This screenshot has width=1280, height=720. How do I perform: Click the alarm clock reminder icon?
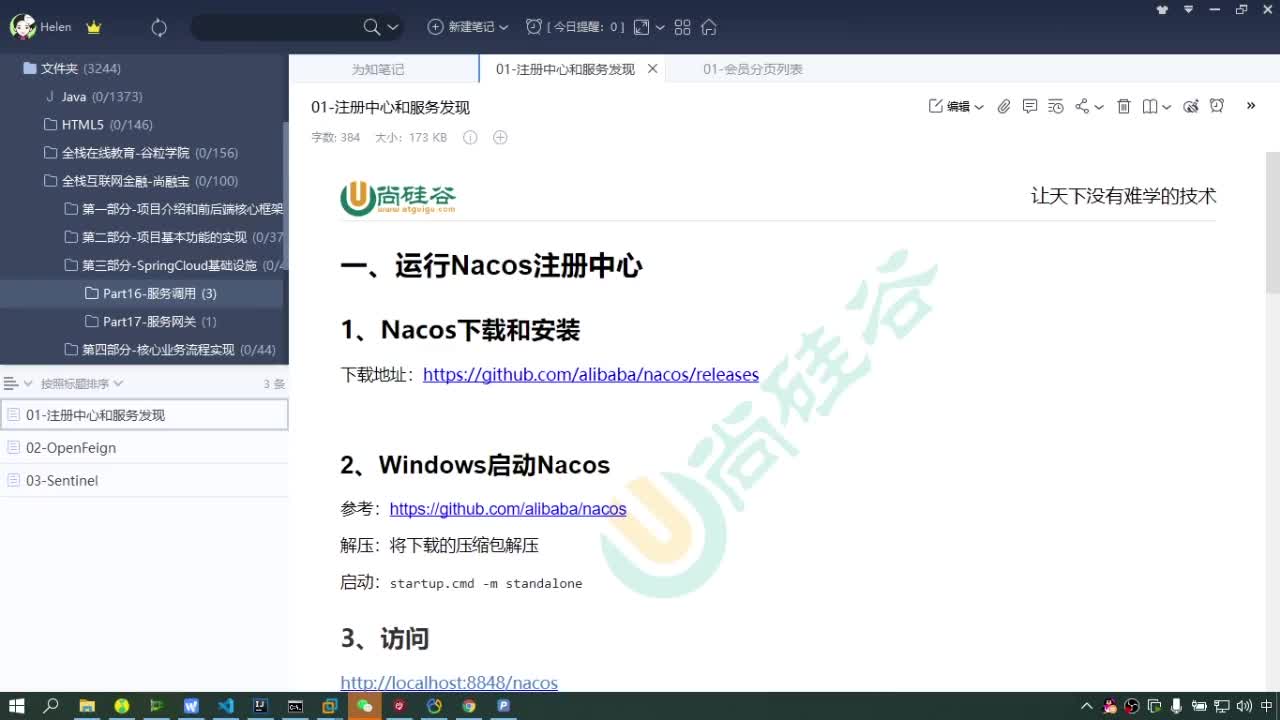pyautogui.click(x=1217, y=106)
